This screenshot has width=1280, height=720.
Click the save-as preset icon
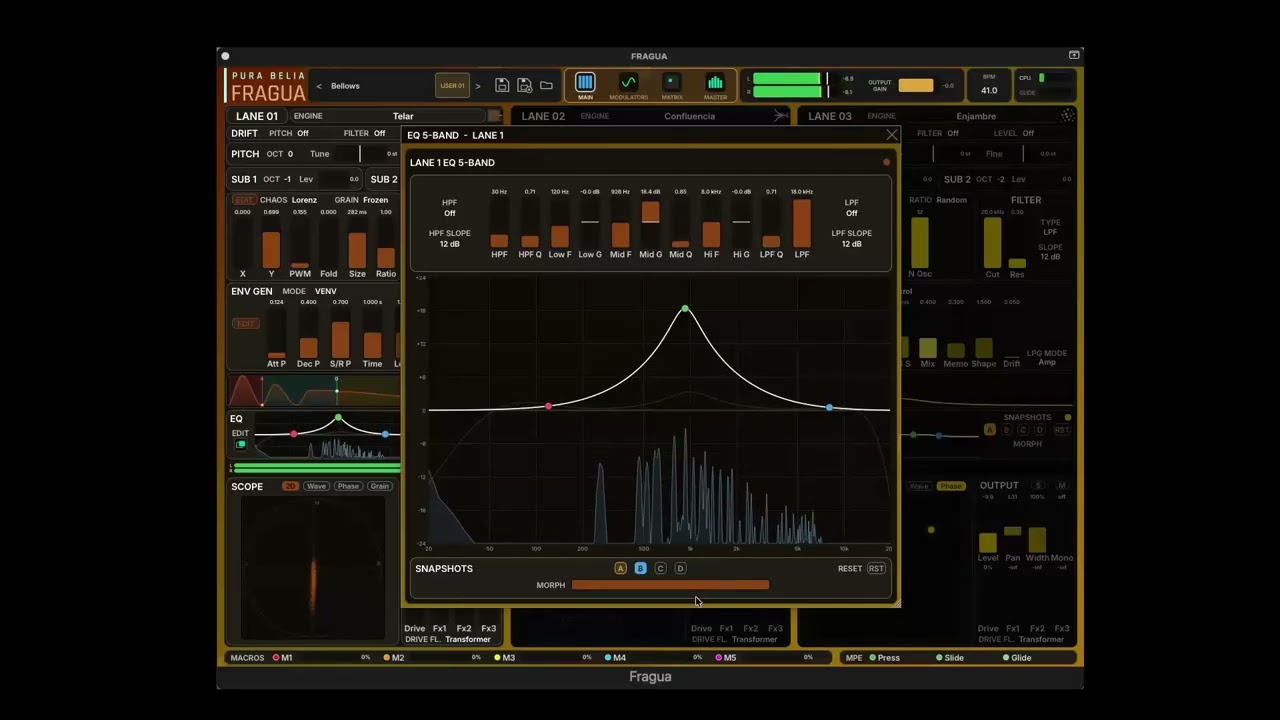(524, 86)
